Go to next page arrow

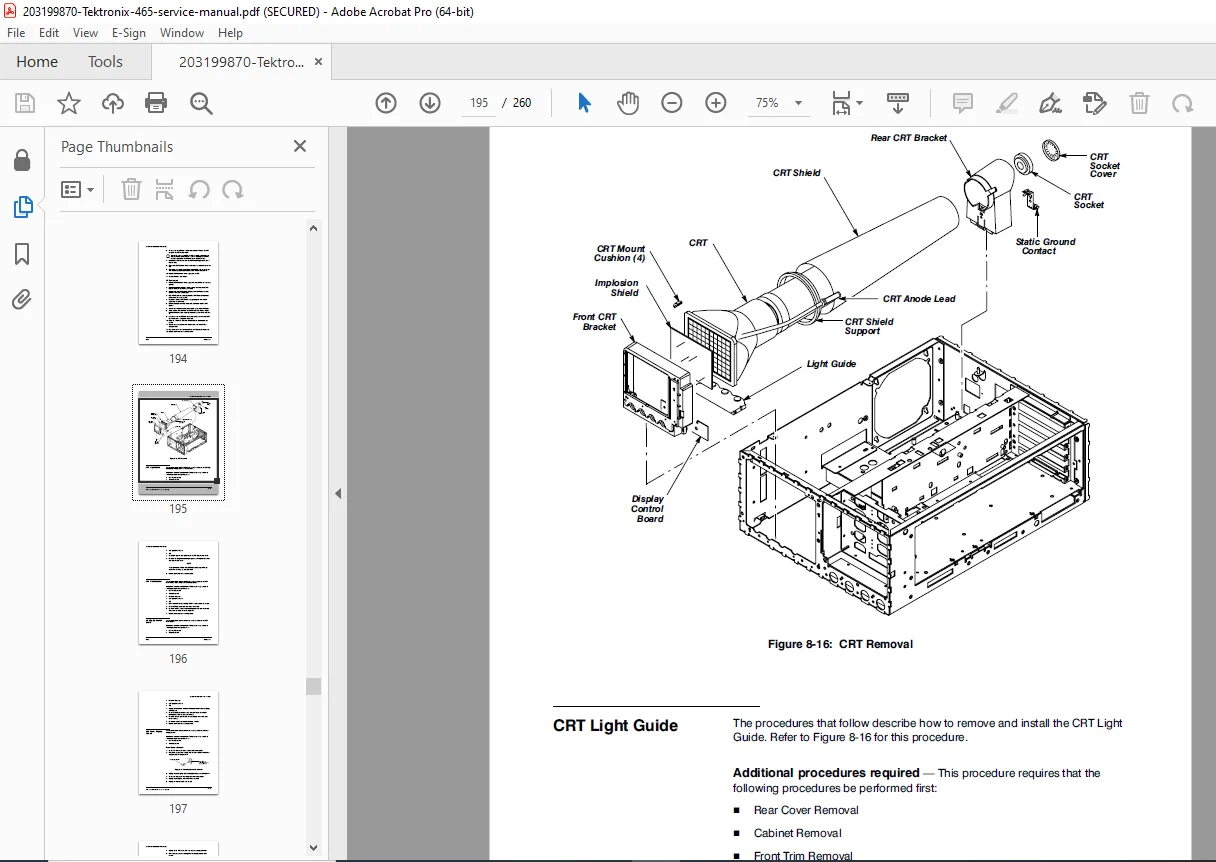click(430, 103)
